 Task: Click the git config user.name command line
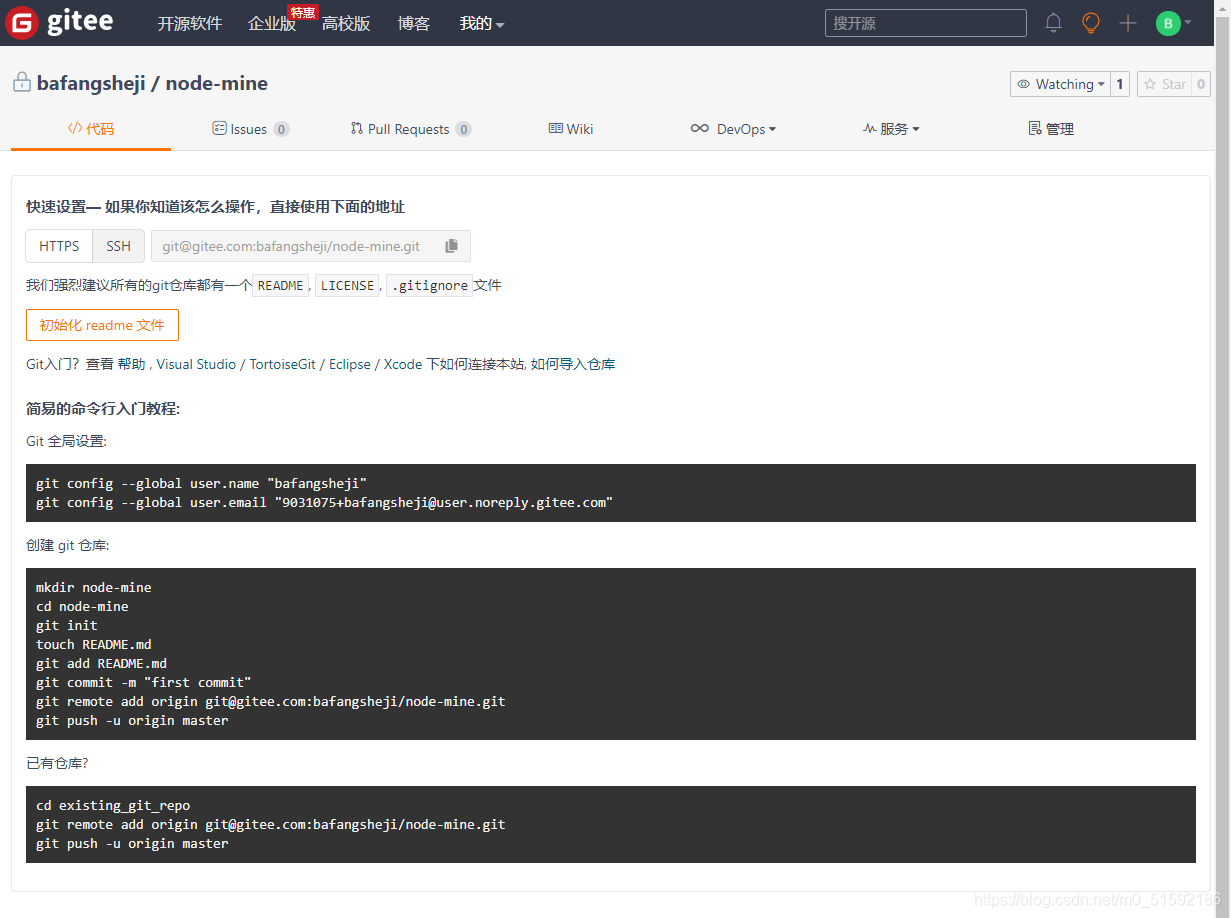point(202,483)
